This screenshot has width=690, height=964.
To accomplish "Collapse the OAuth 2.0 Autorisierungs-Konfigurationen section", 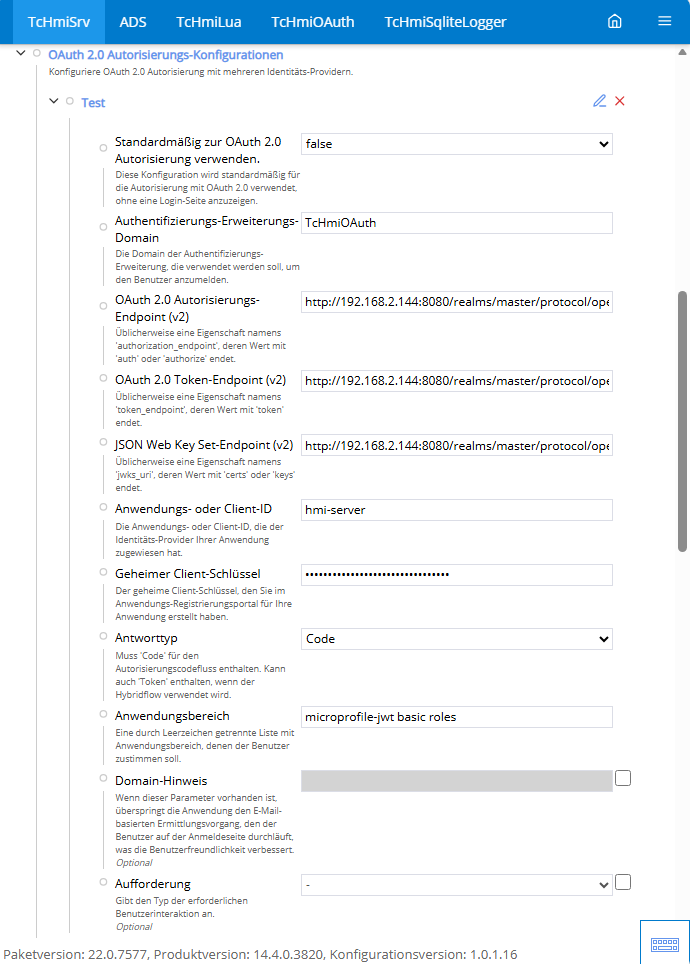I will click(22, 54).
